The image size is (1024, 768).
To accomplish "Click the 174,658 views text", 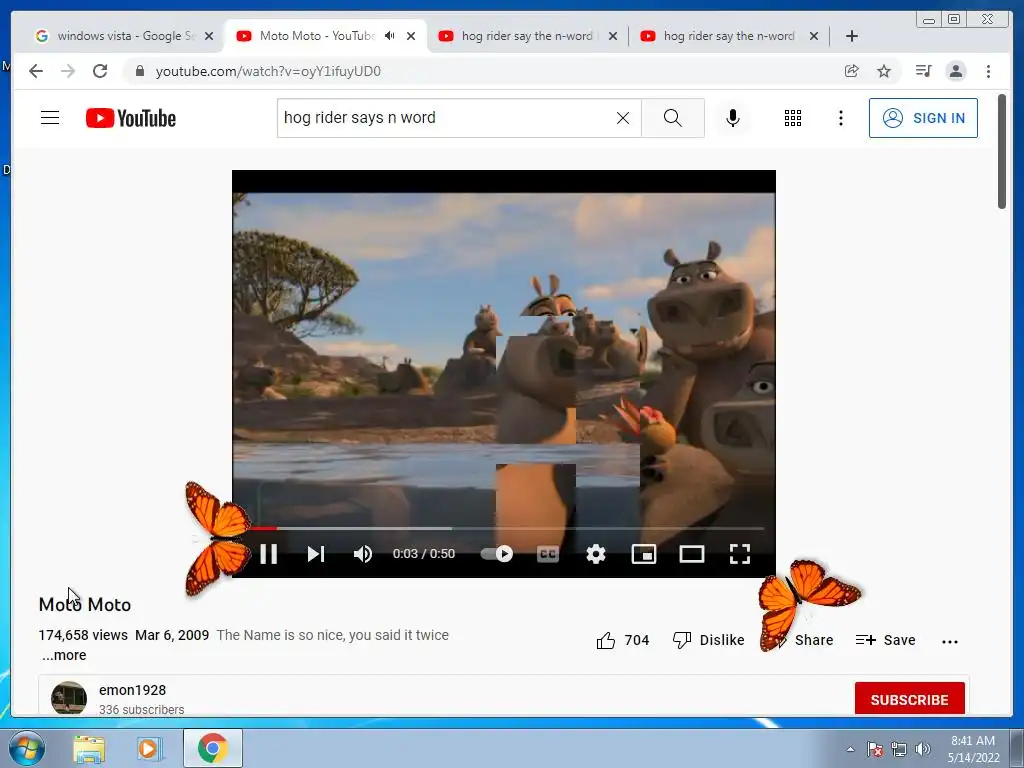I will pos(83,635).
